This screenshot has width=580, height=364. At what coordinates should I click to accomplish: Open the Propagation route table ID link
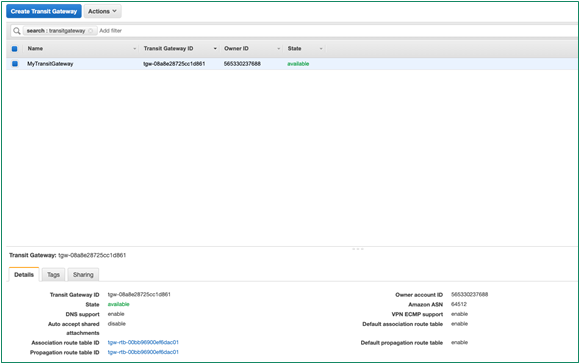(x=143, y=352)
